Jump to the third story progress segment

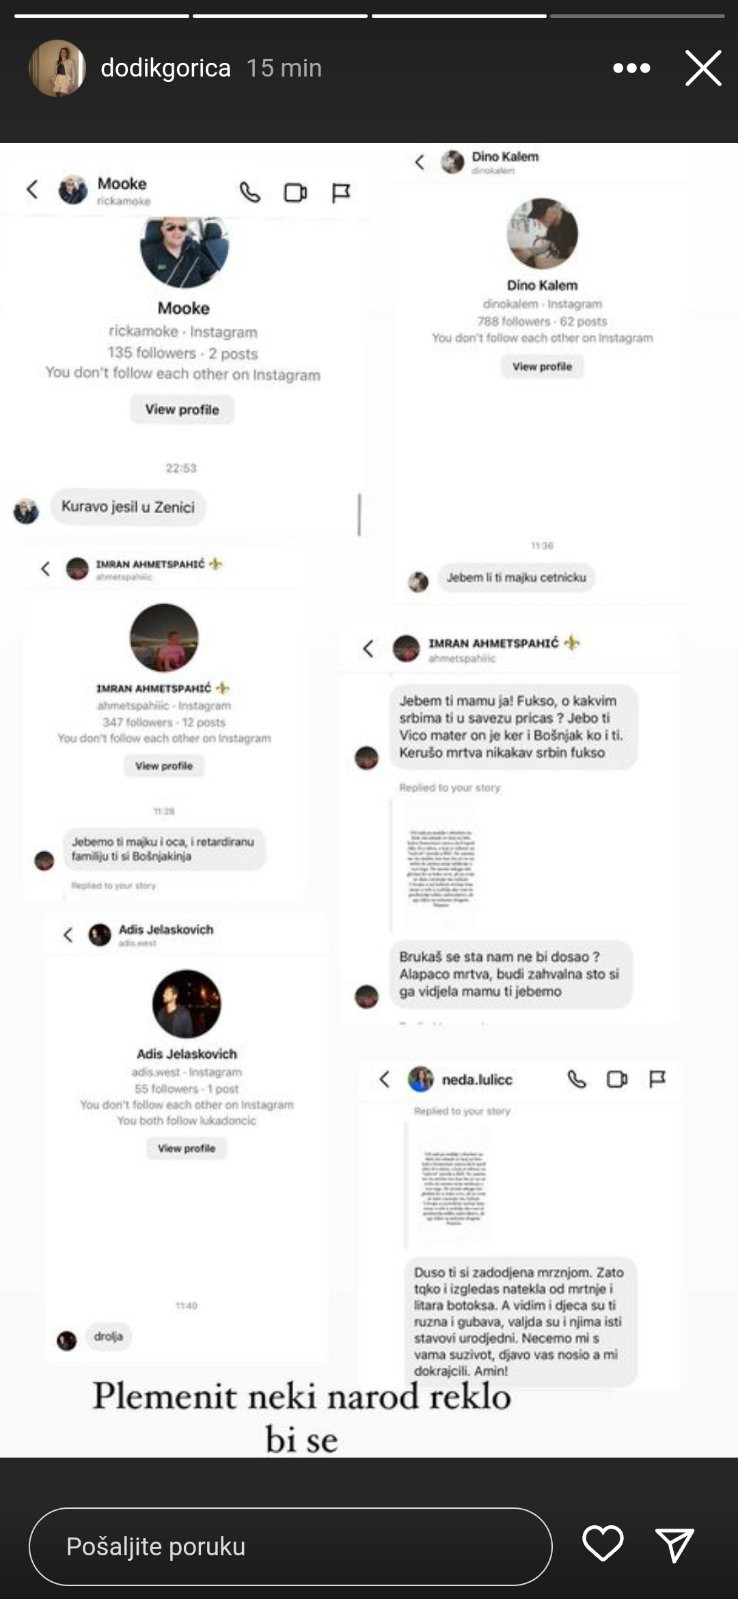(x=459, y=15)
